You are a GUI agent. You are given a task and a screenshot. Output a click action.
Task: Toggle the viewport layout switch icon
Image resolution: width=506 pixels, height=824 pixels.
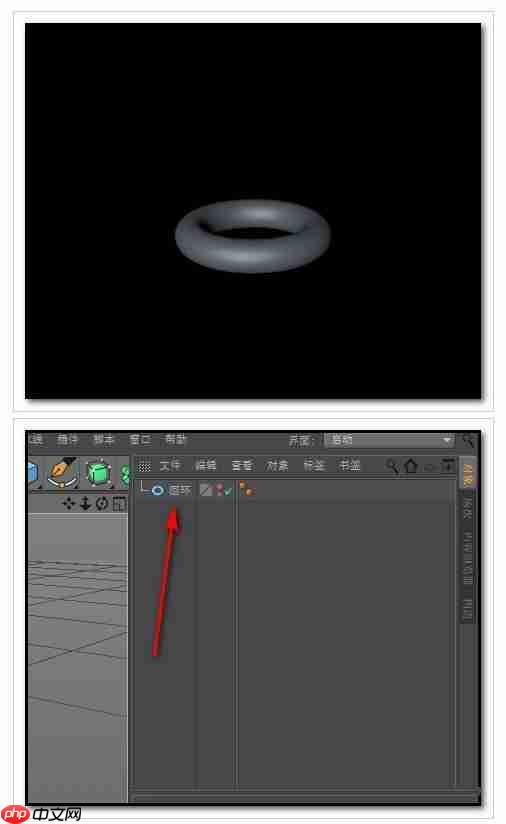tap(119, 503)
